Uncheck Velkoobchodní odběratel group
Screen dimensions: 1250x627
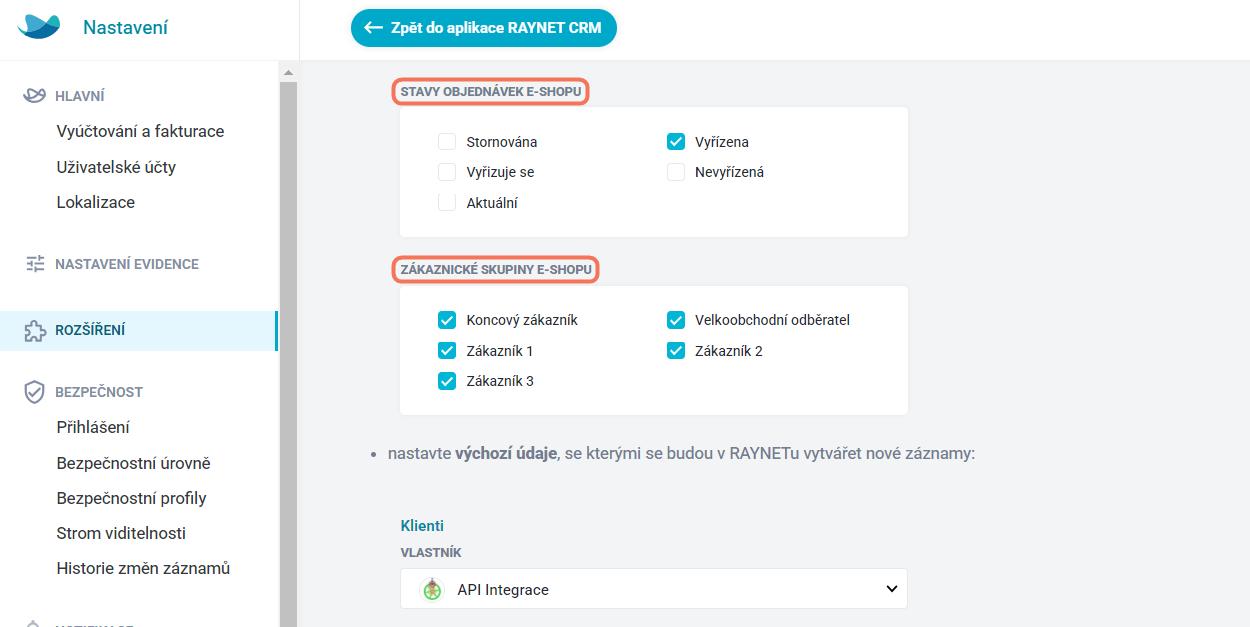pos(676,320)
